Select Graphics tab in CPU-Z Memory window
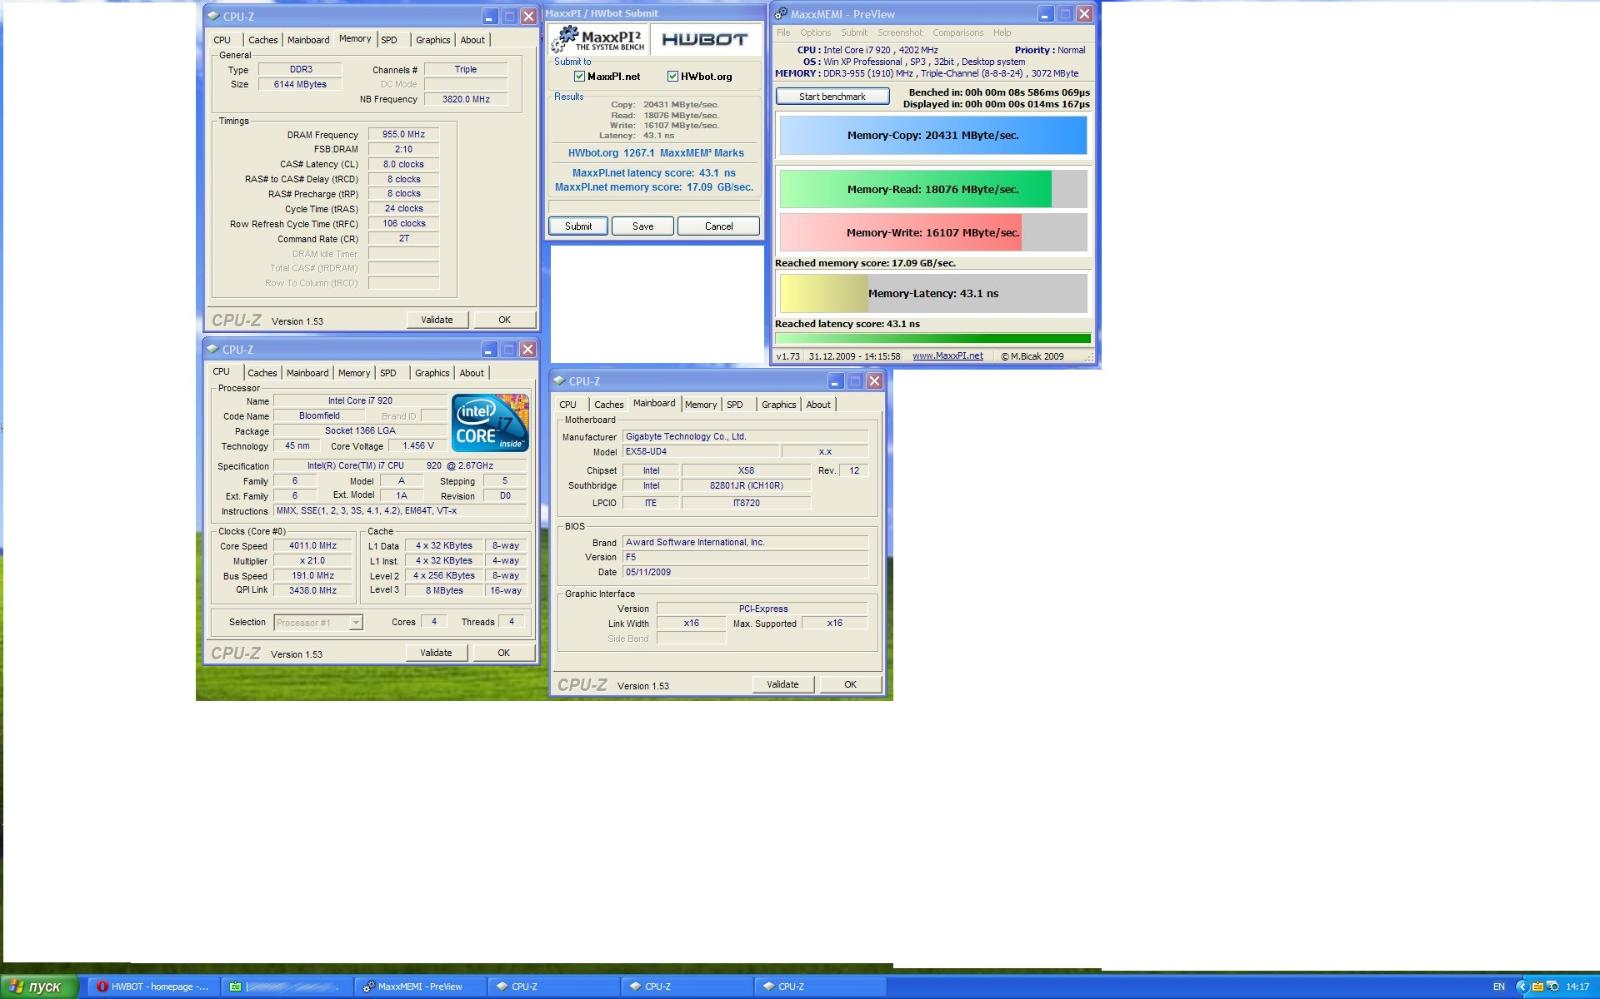 tap(433, 40)
